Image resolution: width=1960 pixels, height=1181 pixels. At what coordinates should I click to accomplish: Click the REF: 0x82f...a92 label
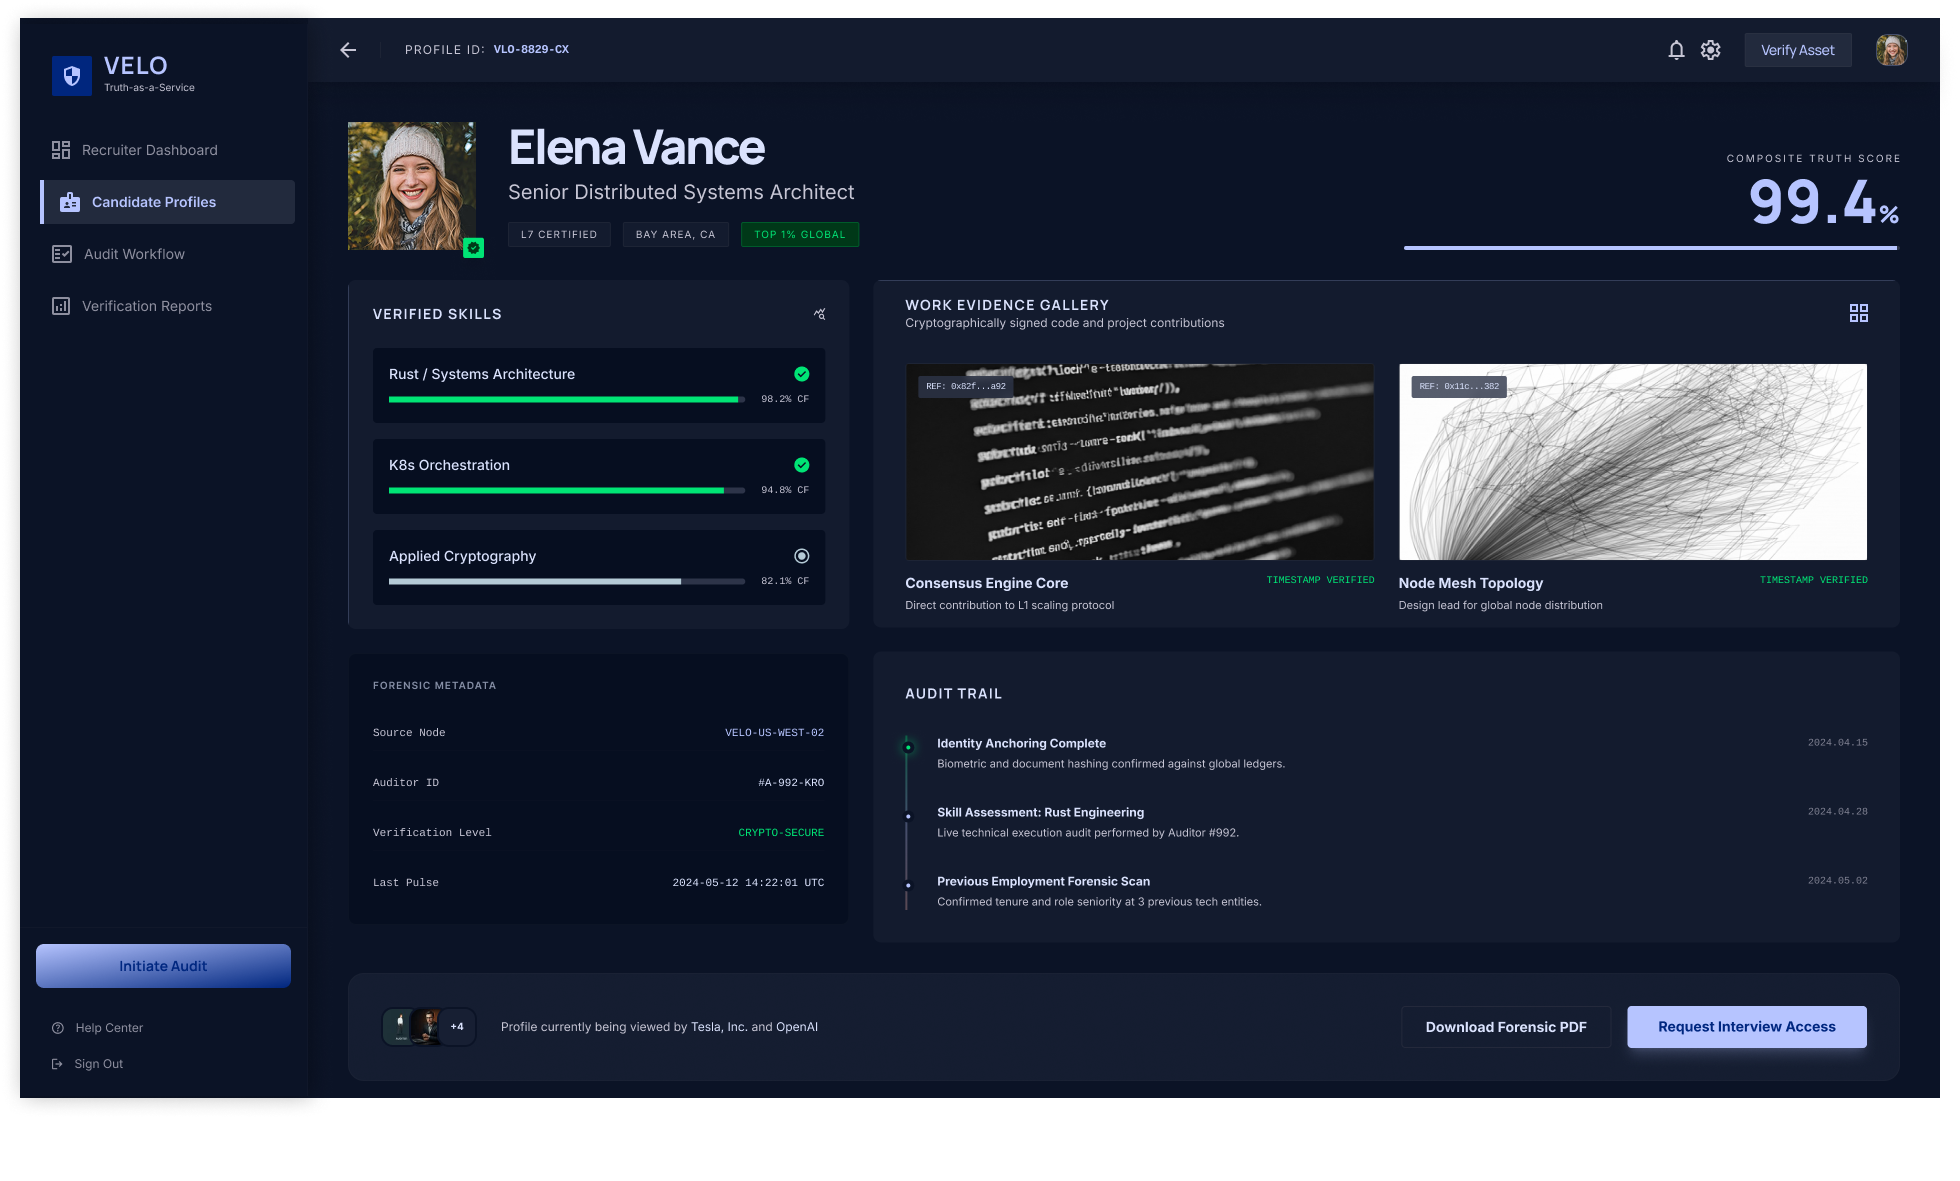pyautogui.click(x=966, y=386)
